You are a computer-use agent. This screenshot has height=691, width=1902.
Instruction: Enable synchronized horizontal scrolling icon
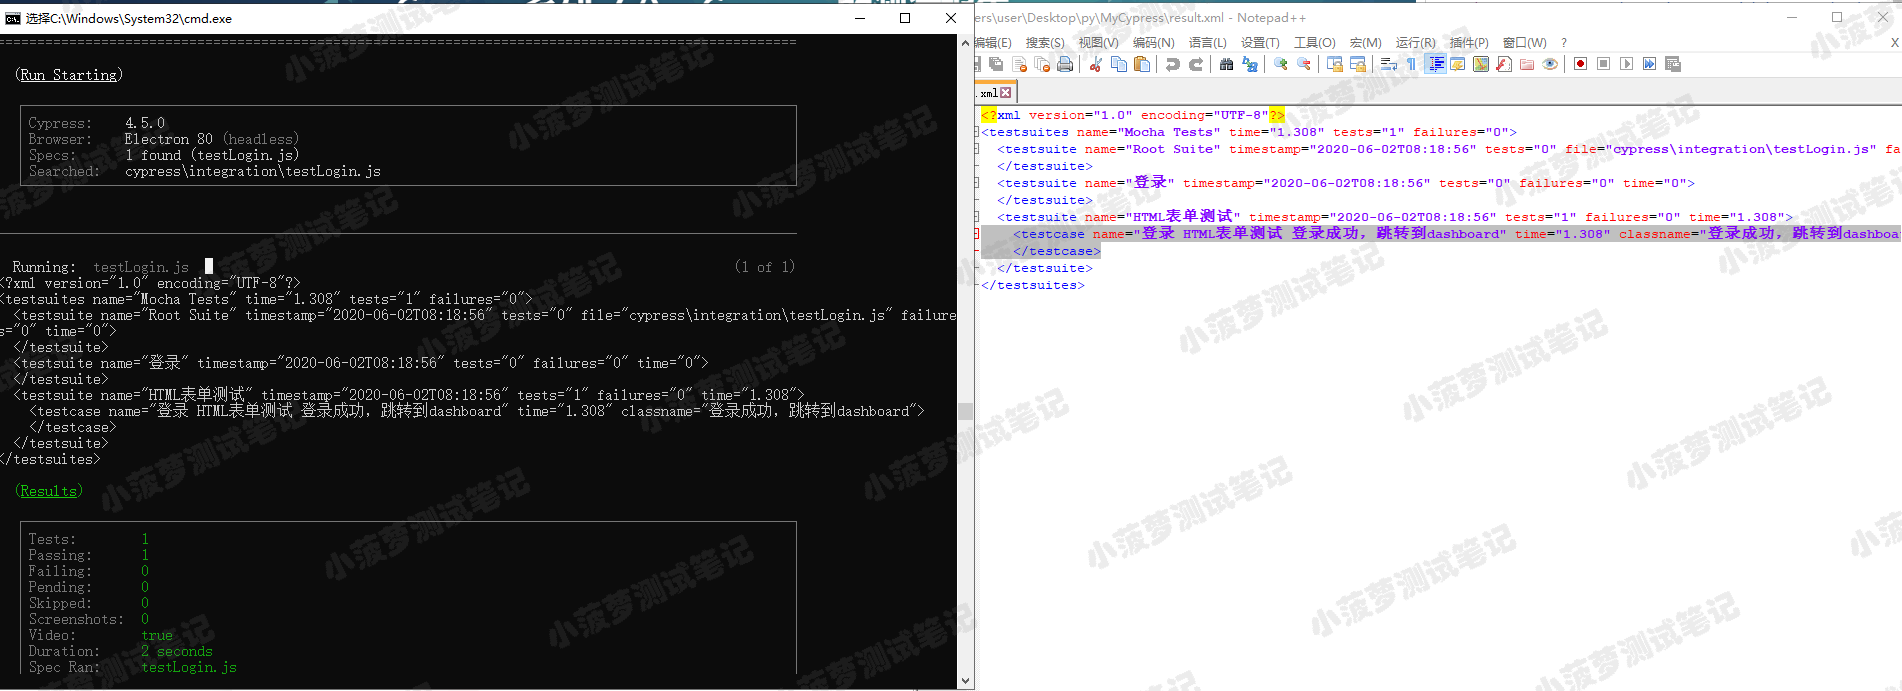click(1357, 64)
